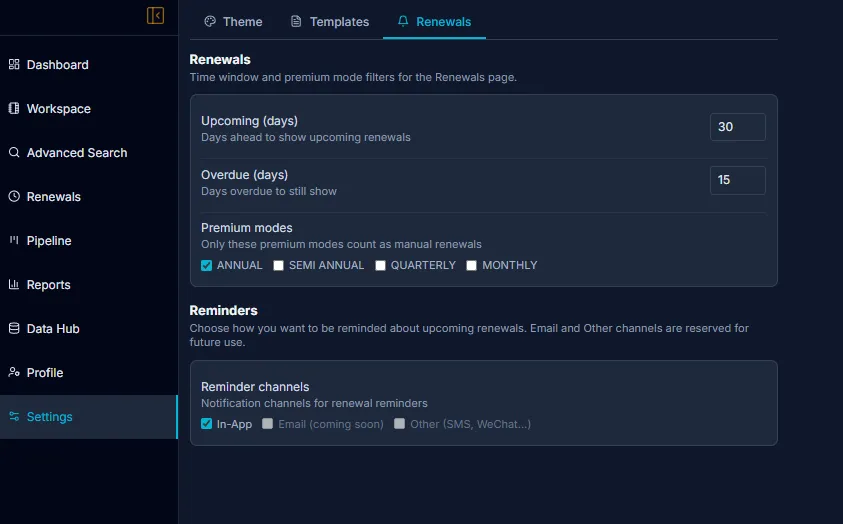This screenshot has width=843, height=524.
Task: Click the Settings sliders icon
Action: pos(14,417)
